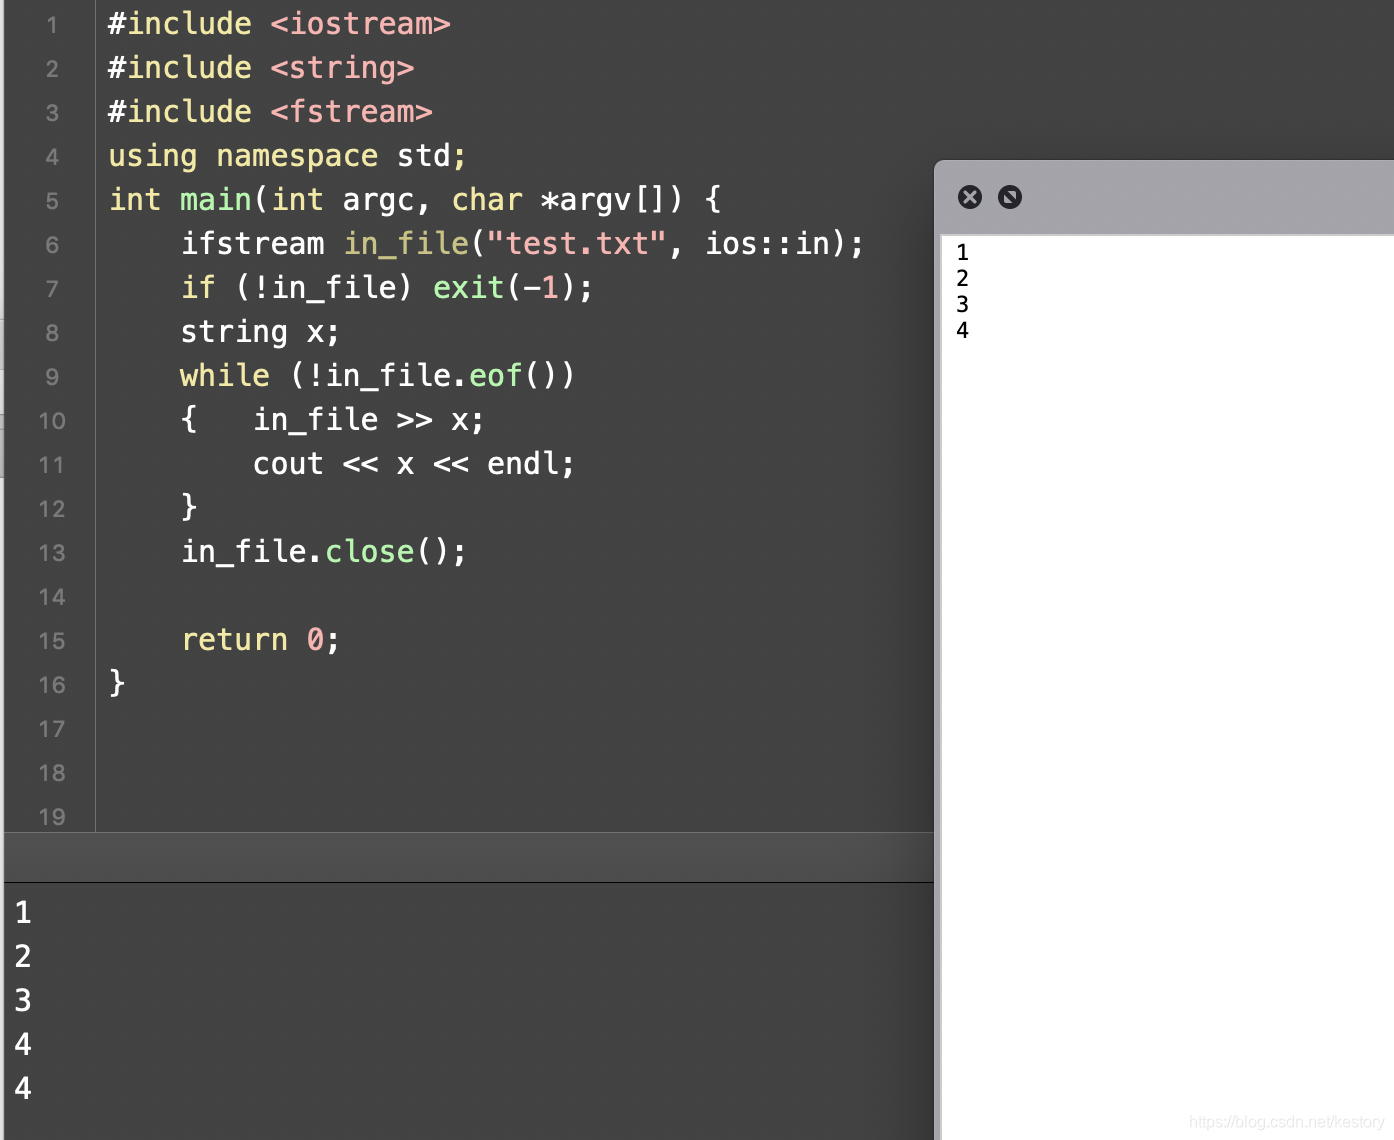Viewport: 1394px width, 1140px height.
Task: Click line '2' in the floating text window
Action: 962,278
